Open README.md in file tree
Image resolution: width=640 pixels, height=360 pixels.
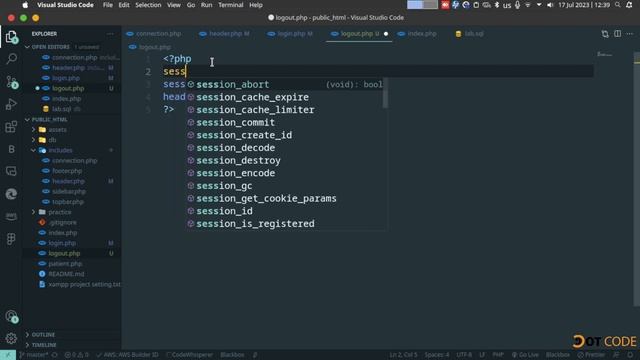coord(66,274)
